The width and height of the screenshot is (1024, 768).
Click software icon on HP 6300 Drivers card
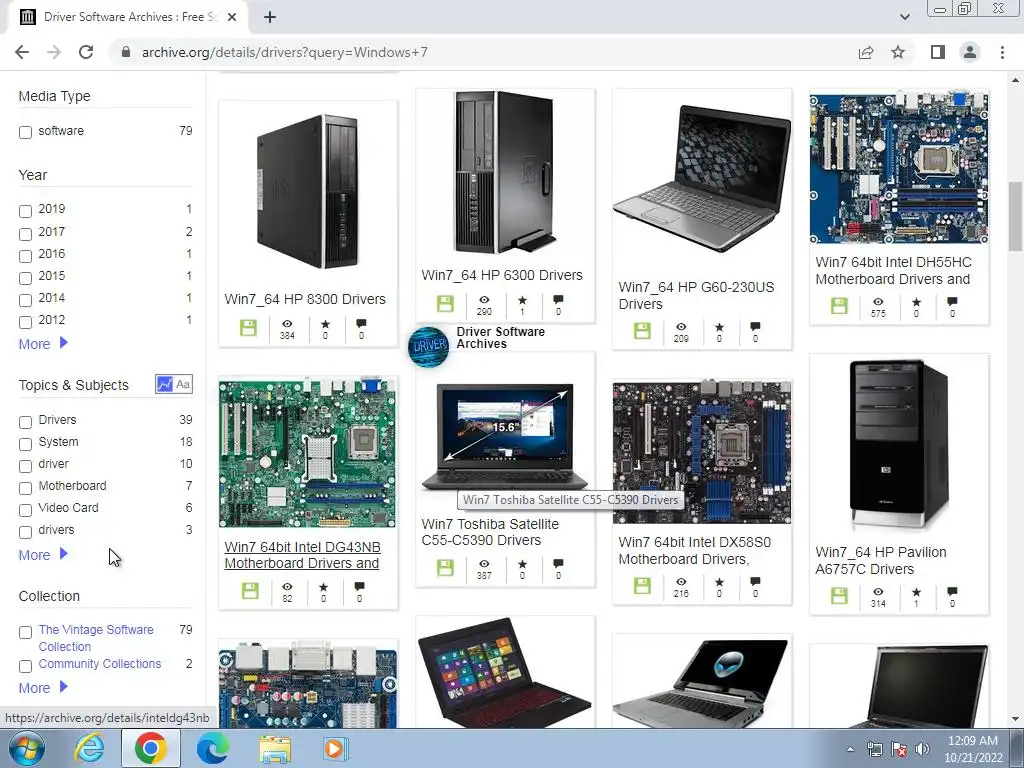coord(445,304)
